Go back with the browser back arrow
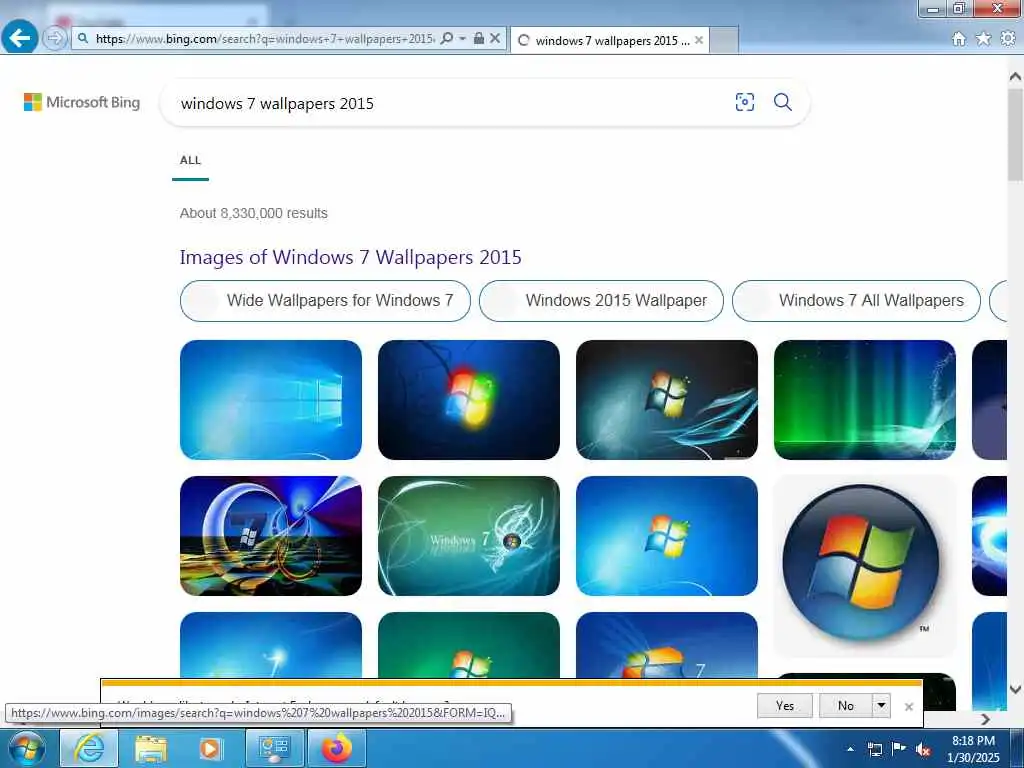Screen dimensions: 1024x768 coord(20,38)
